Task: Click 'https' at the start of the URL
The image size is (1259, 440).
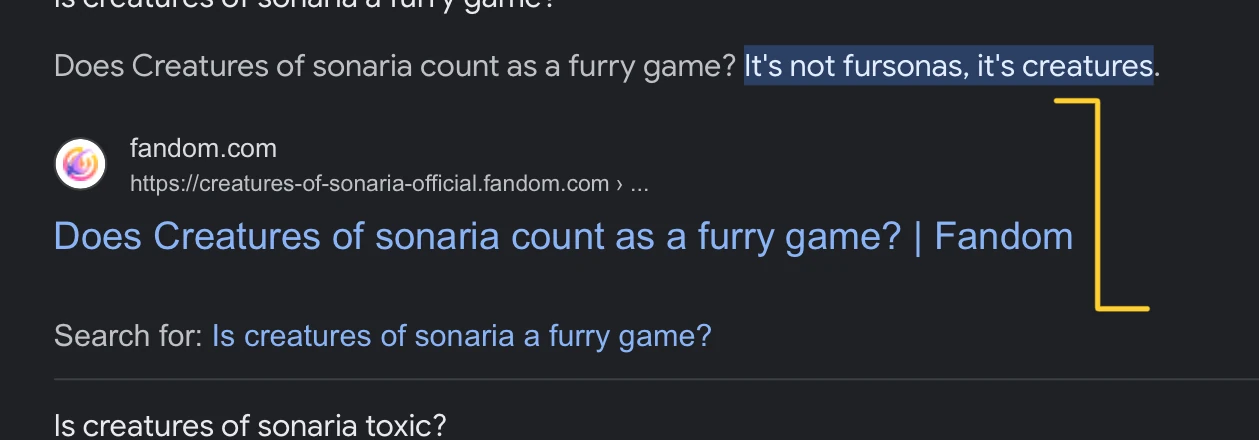Action: (150, 184)
